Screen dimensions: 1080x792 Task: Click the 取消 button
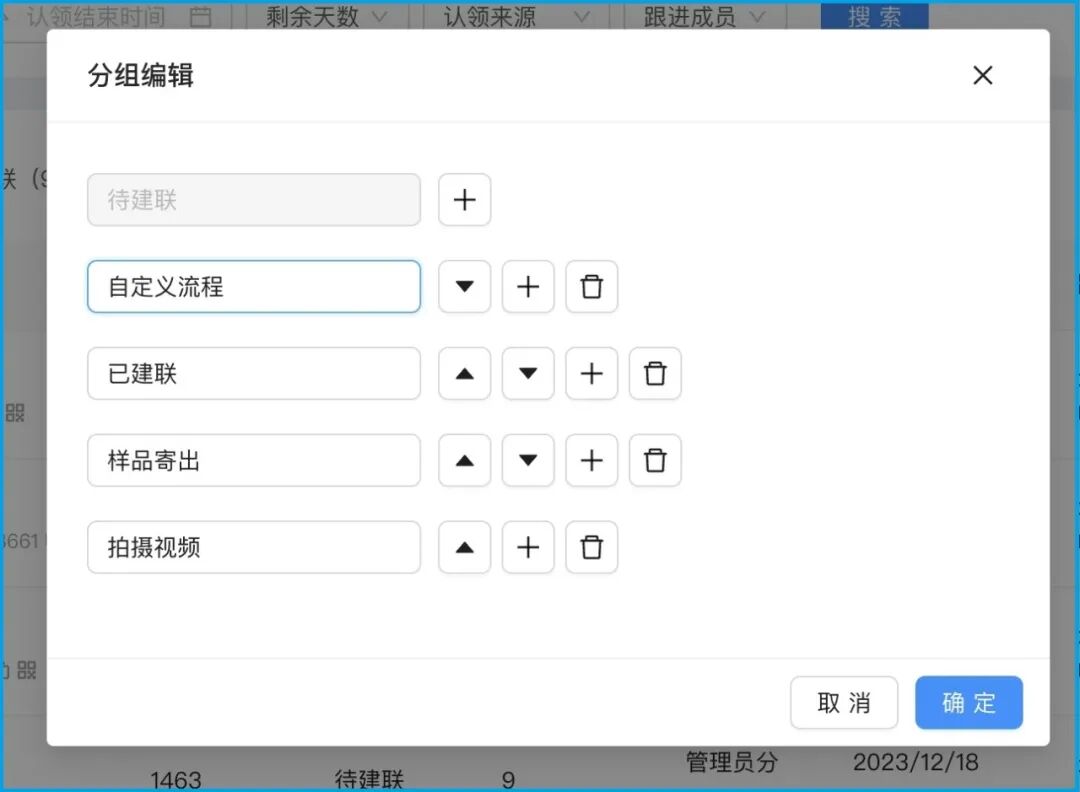[844, 702]
